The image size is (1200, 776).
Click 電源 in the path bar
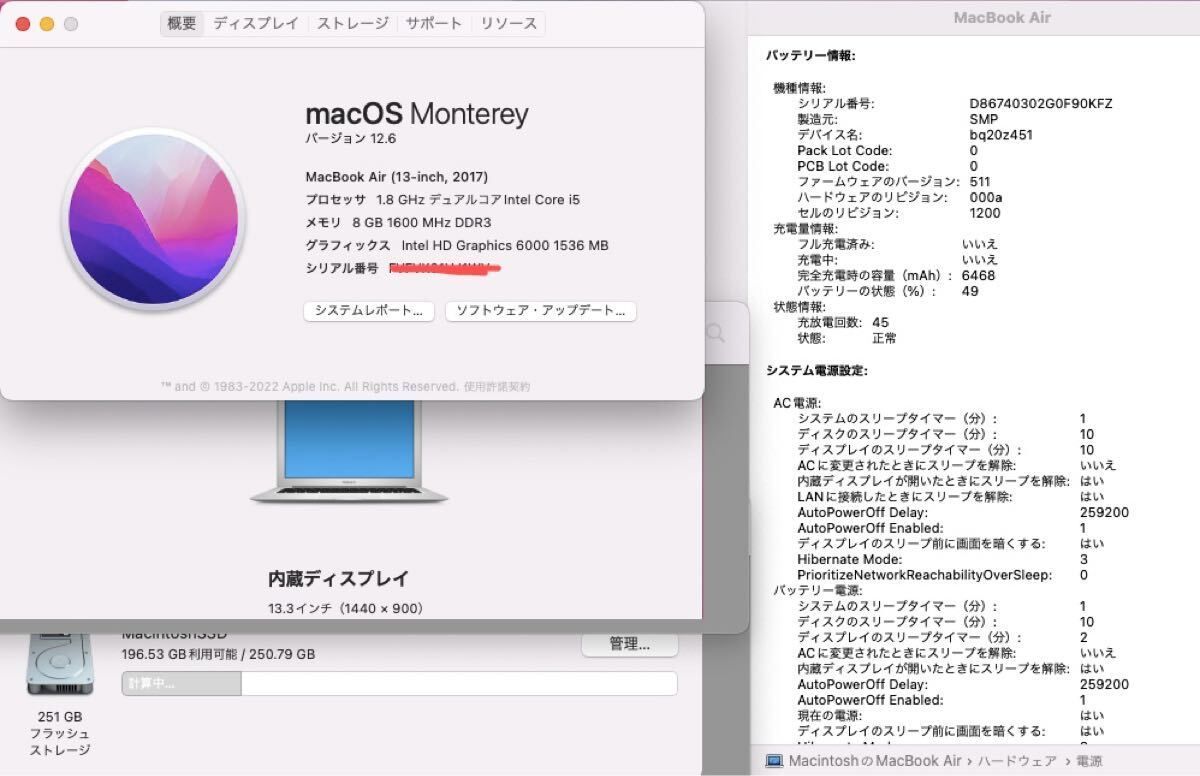(x=1089, y=761)
